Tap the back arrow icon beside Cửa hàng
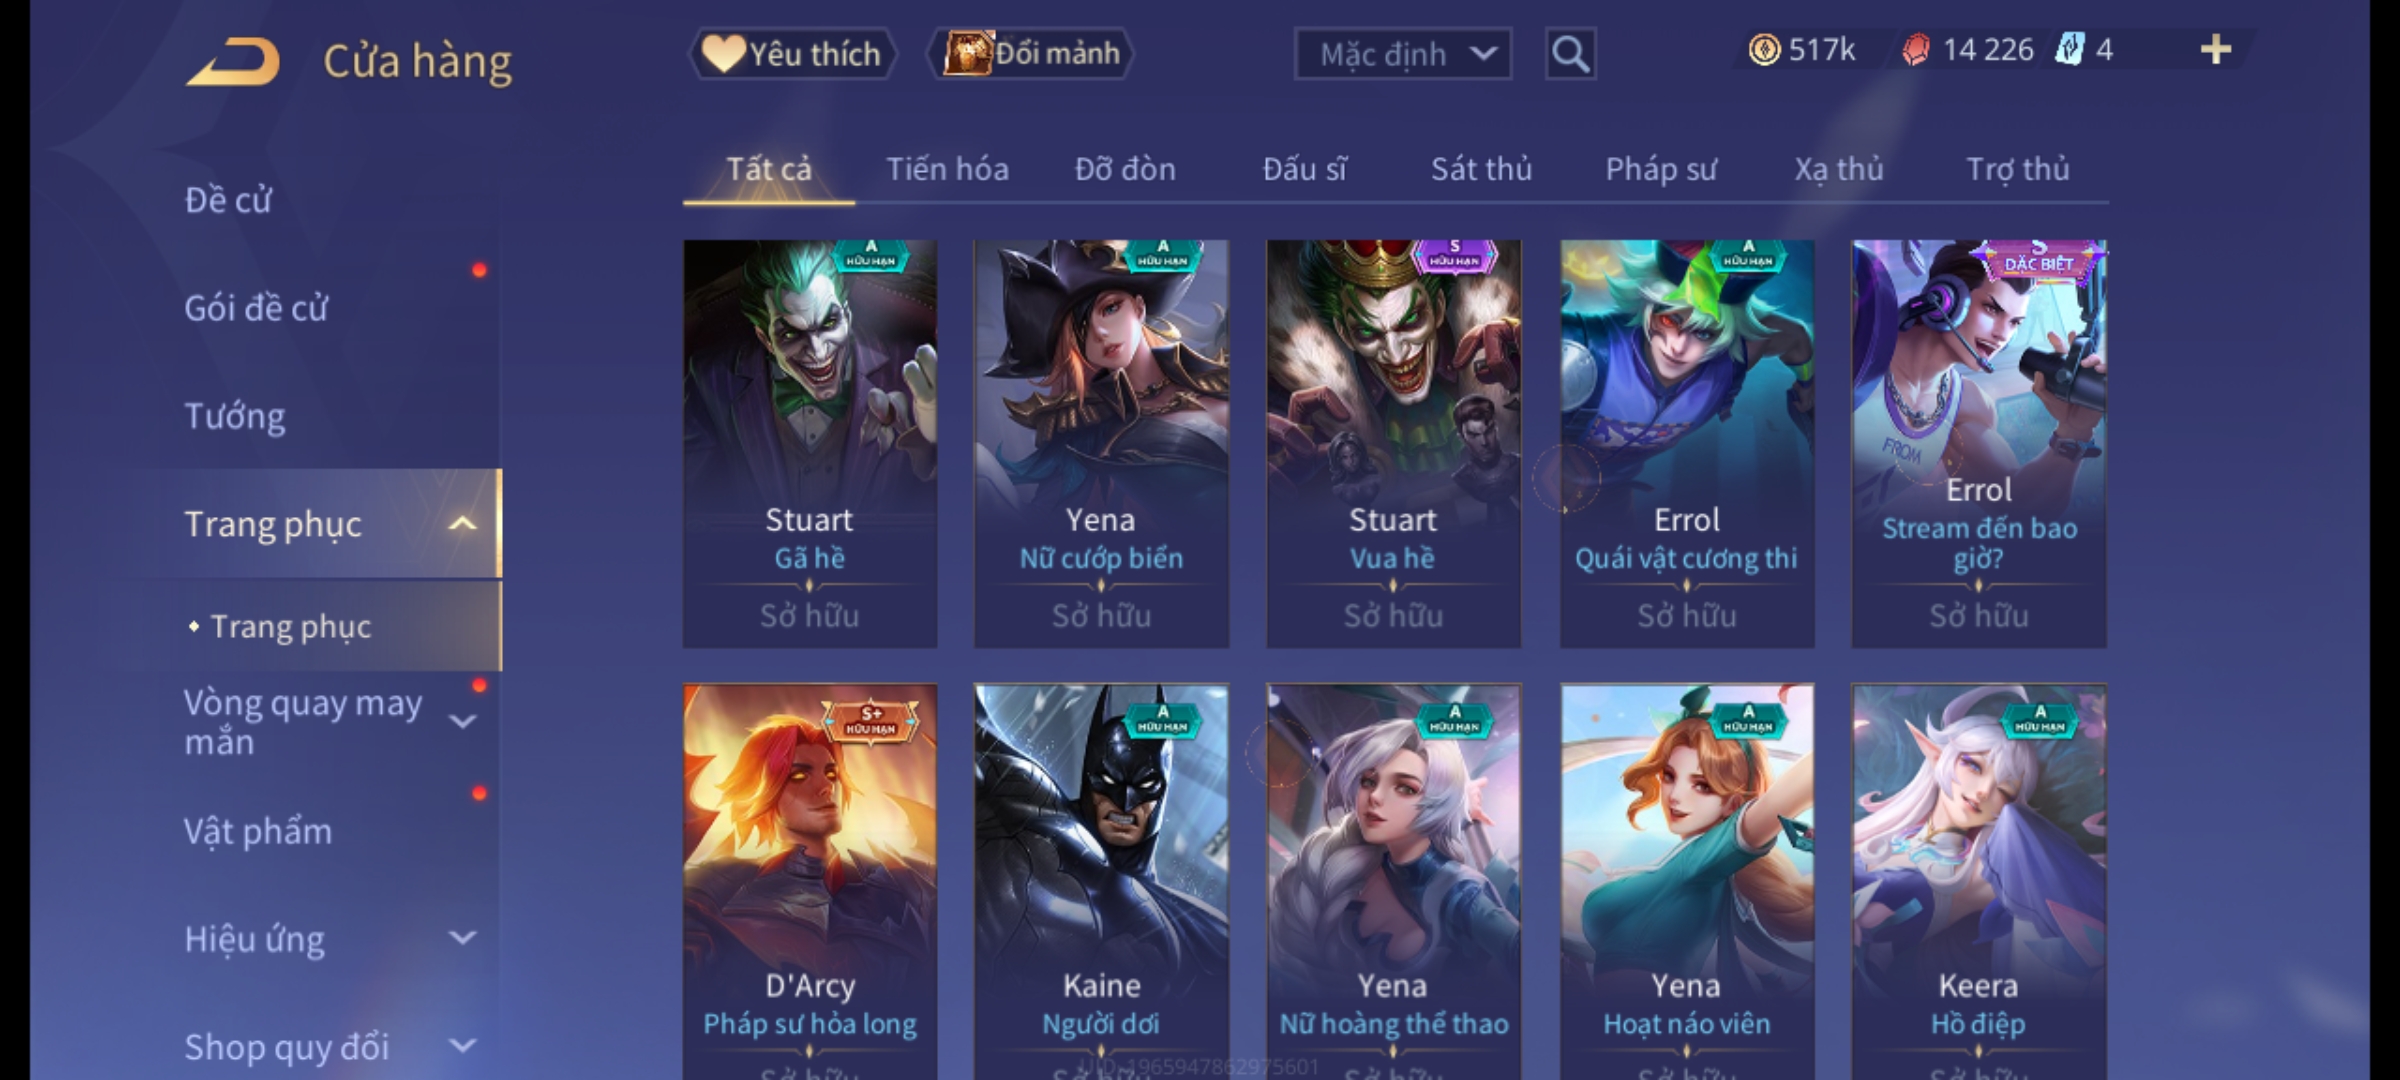2400x1080 pixels. pyautogui.click(x=233, y=61)
